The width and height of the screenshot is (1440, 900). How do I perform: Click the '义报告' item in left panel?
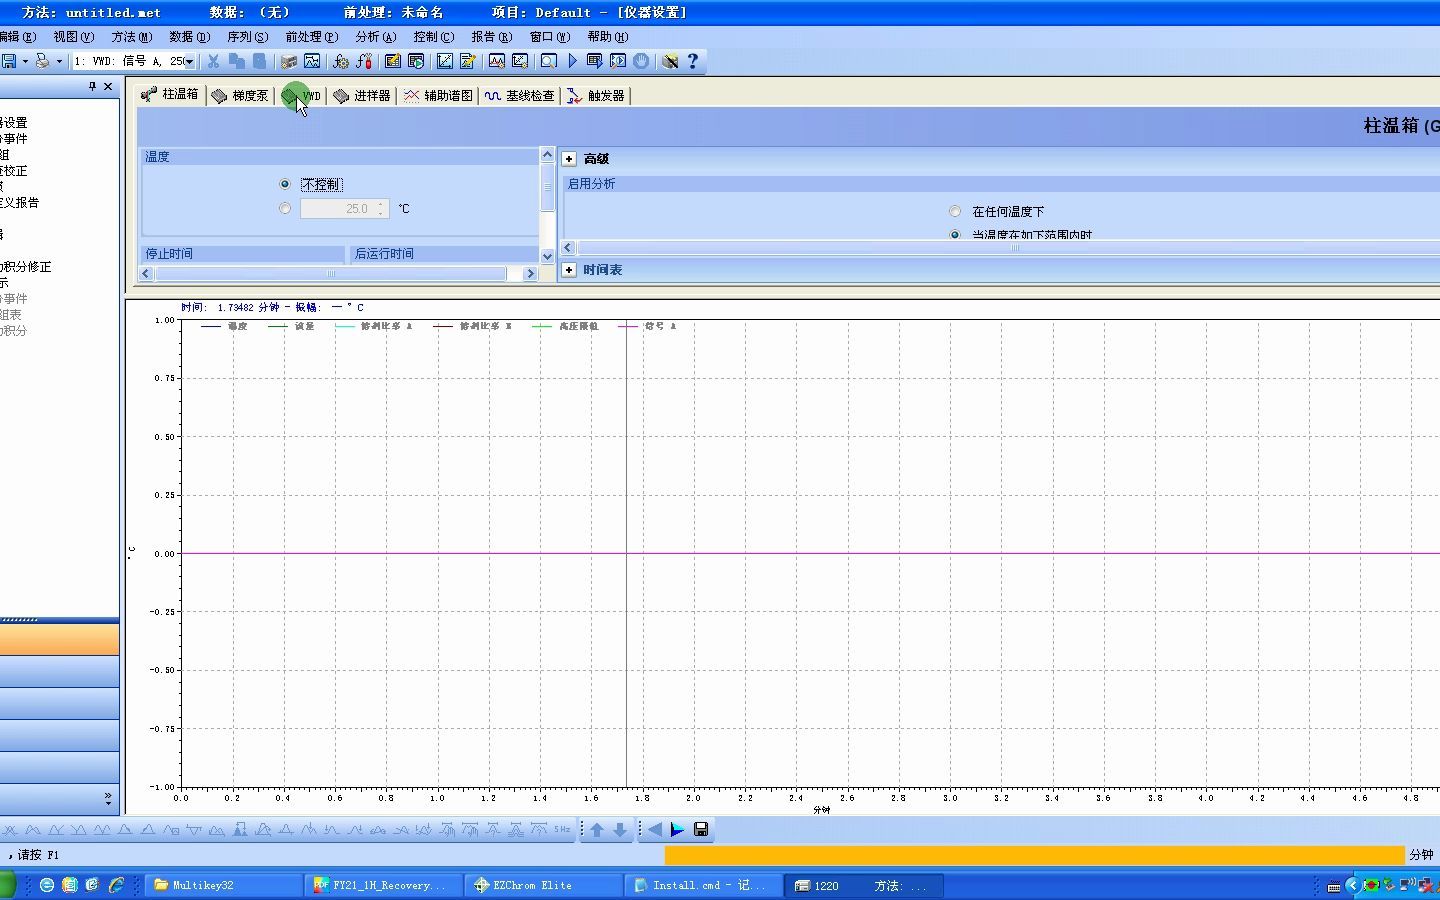coord(19,202)
